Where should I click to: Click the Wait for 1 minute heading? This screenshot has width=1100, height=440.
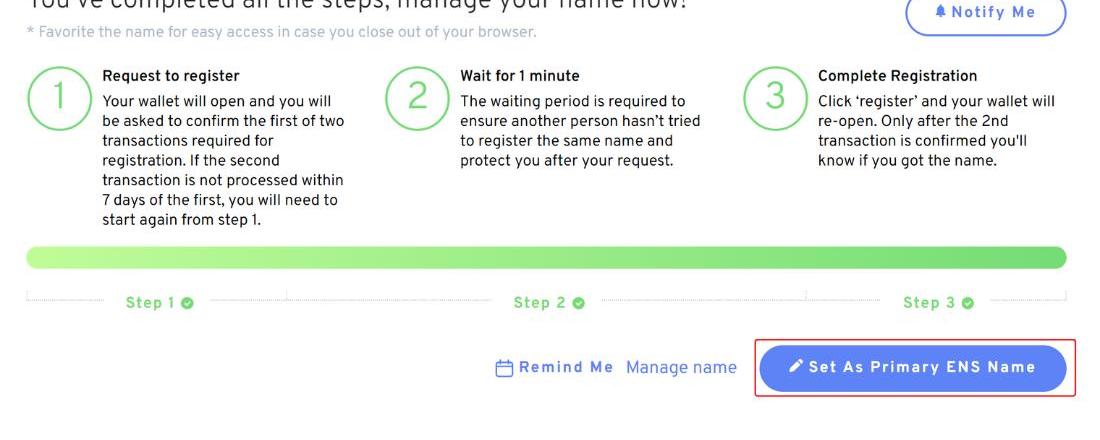(x=520, y=76)
